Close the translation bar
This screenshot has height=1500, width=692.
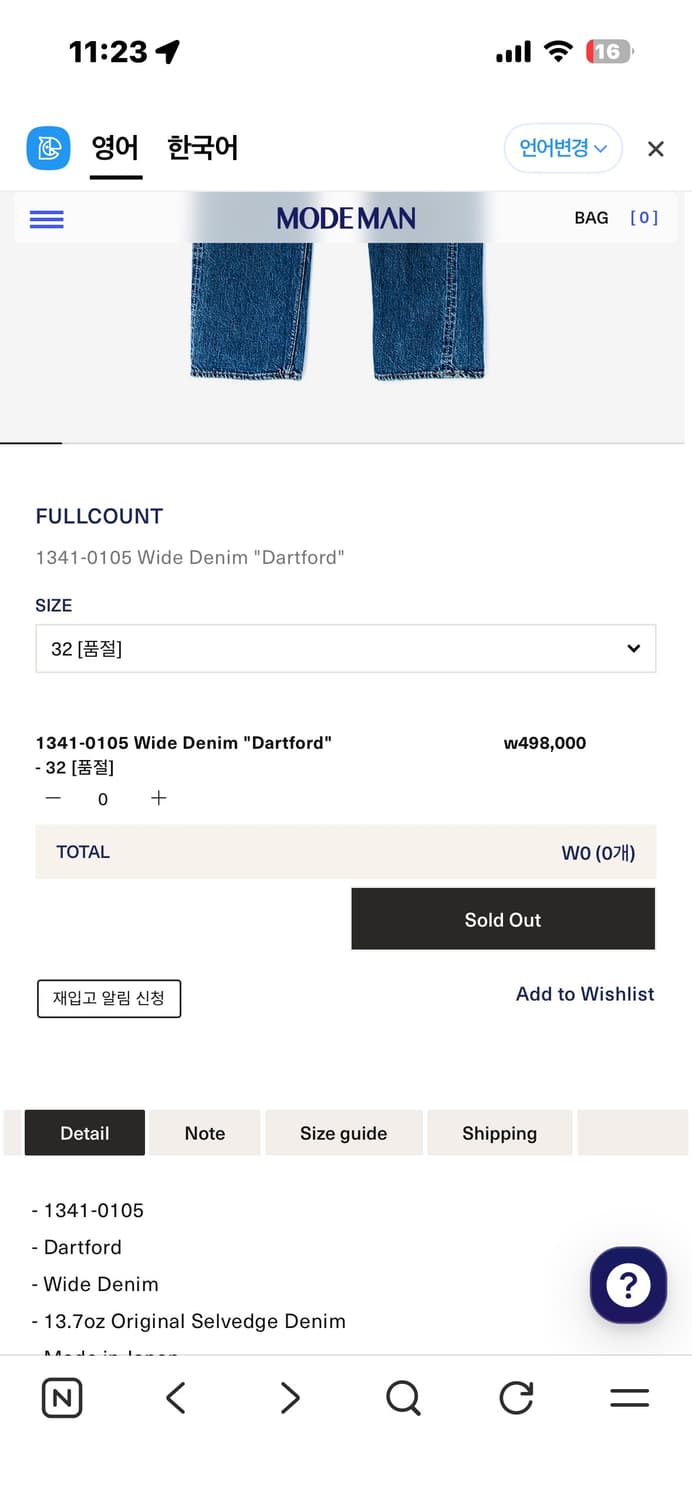pos(656,149)
